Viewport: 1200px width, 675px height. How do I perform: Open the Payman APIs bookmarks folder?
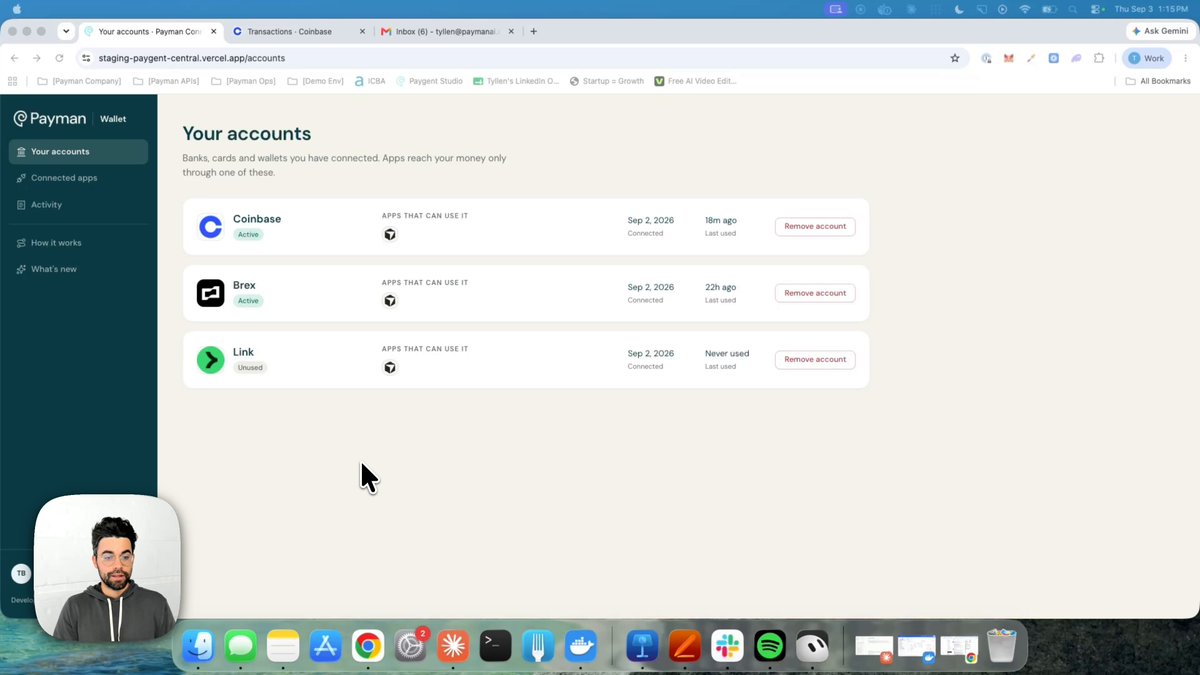click(166, 81)
